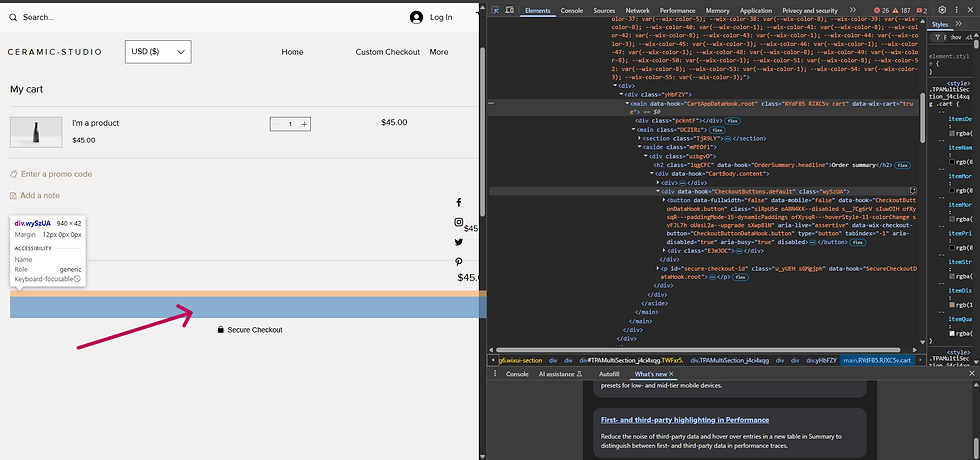Open the drawer Autofill tab
Screen dimensions: 980x460
pyautogui.click(x=609, y=374)
